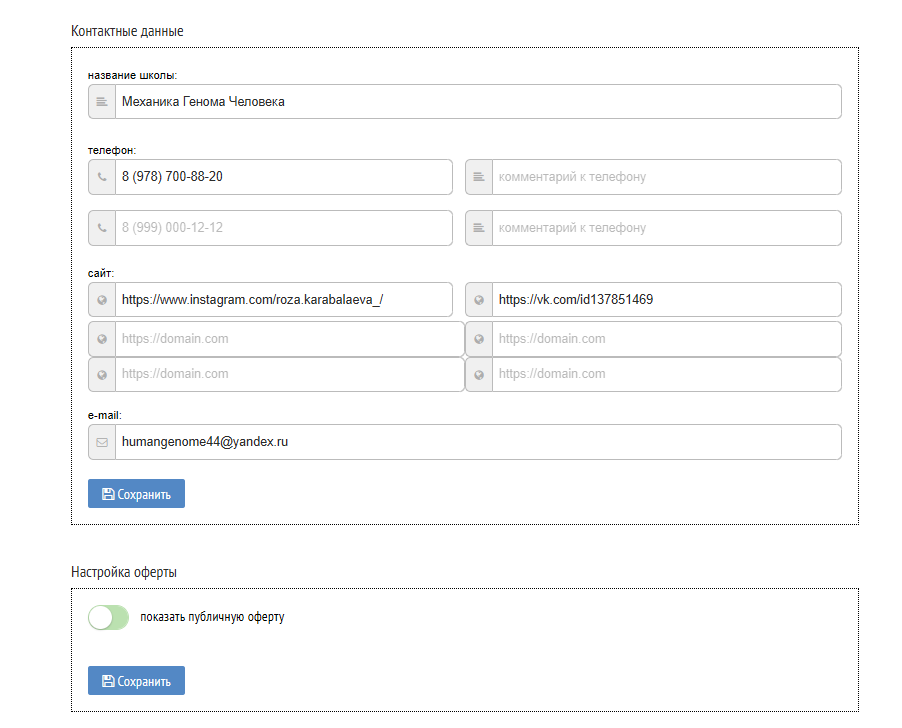Image resolution: width=902 pixels, height=728 pixels.
Task: Click phone icon next to 8 (978) 700-88-20
Action: click(102, 177)
